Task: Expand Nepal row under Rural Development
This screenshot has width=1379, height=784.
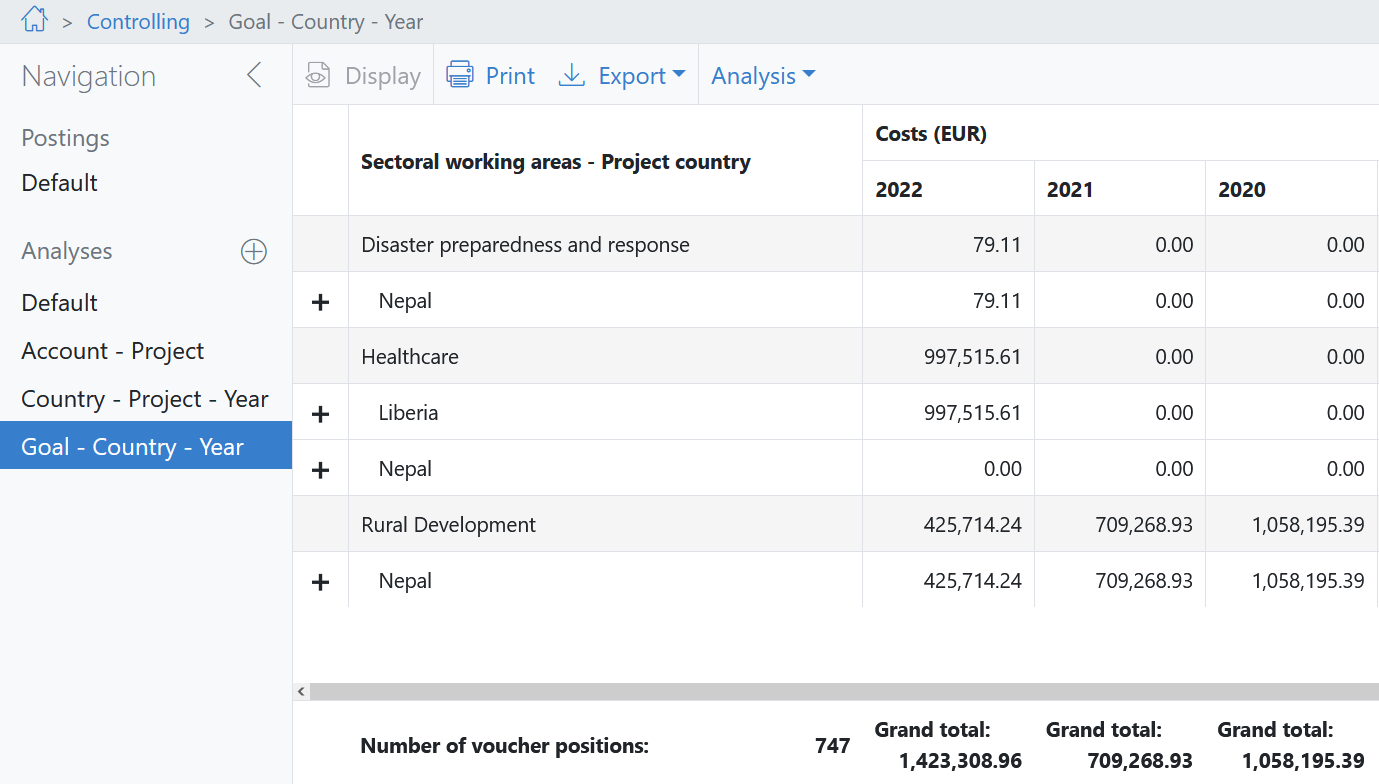Action: pos(320,582)
